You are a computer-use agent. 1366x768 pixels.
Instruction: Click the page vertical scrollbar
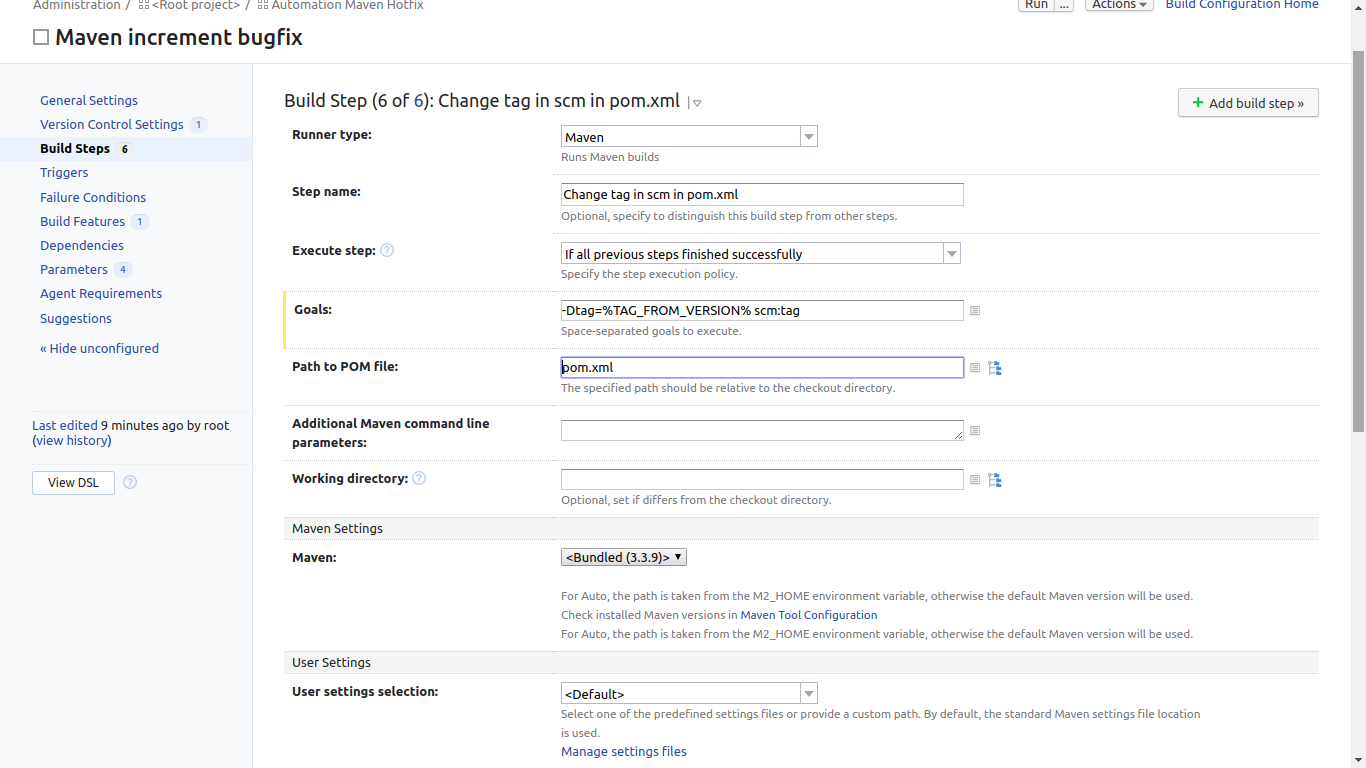click(1358, 240)
